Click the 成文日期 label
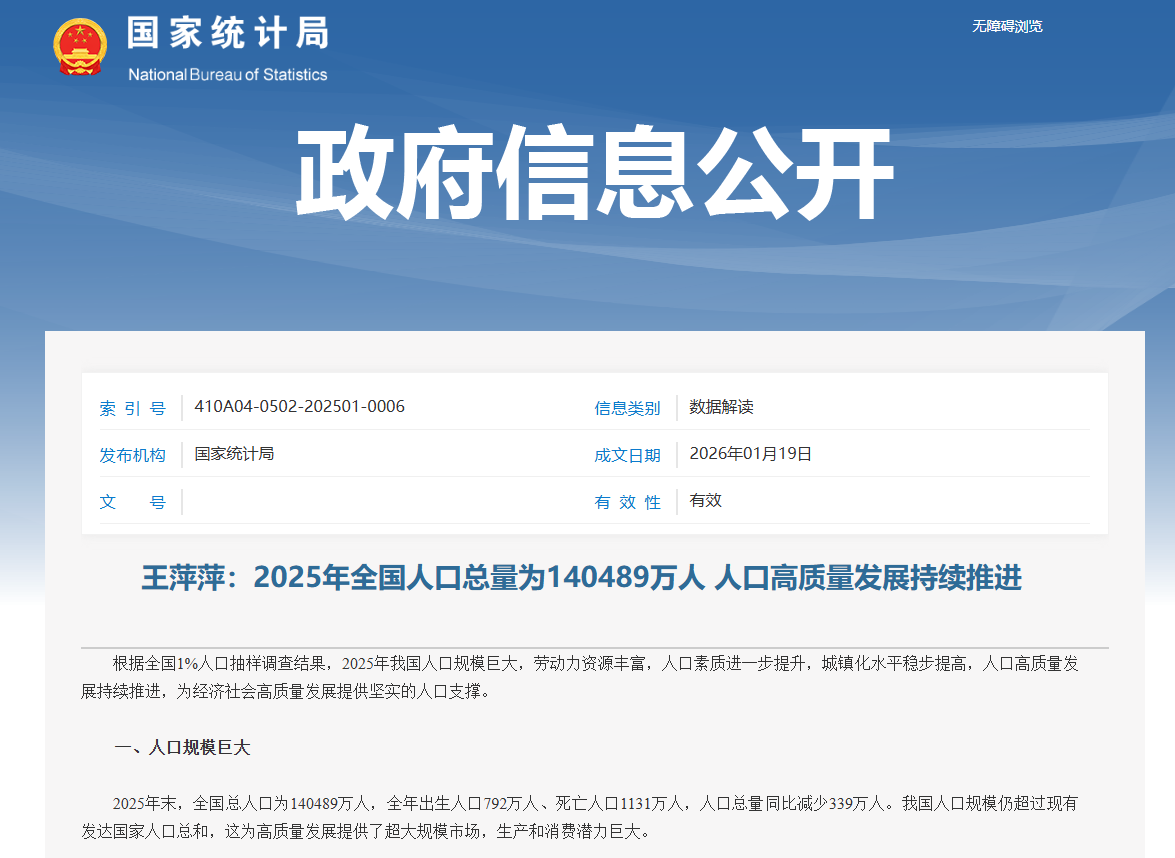The height and width of the screenshot is (858, 1175). coord(627,455)
